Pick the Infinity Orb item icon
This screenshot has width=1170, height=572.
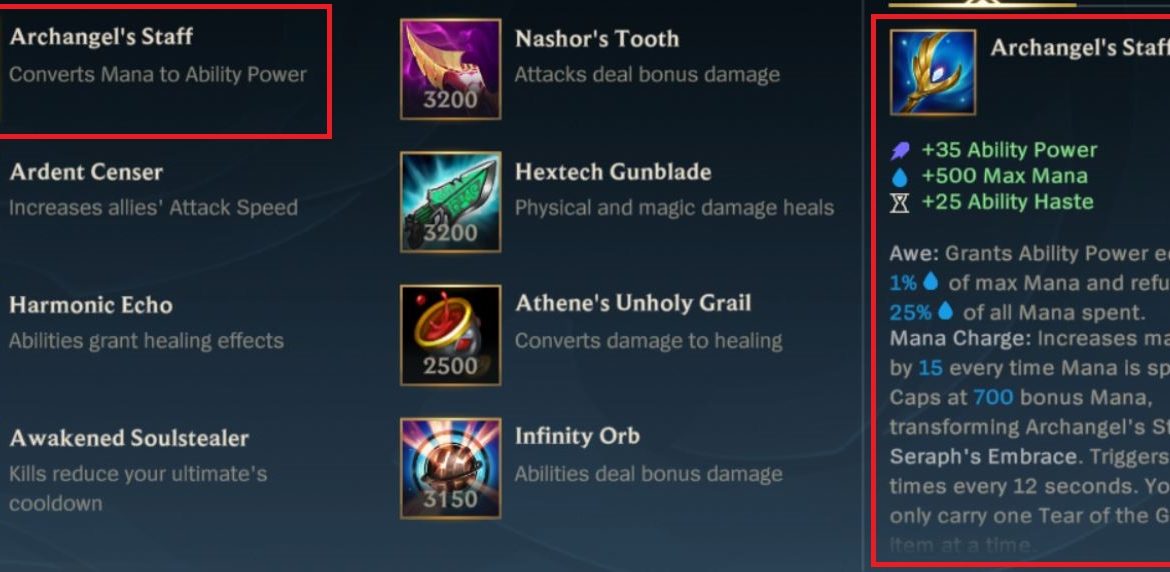pyautogui.click(x=451, y=468)
